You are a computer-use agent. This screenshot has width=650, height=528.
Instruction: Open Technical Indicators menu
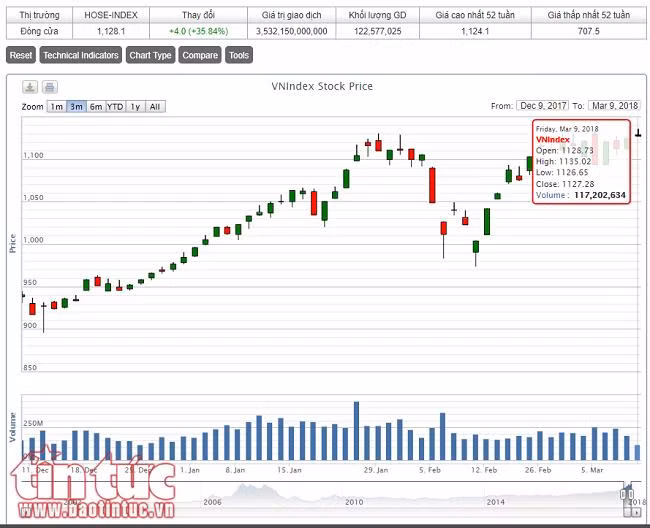81,55
